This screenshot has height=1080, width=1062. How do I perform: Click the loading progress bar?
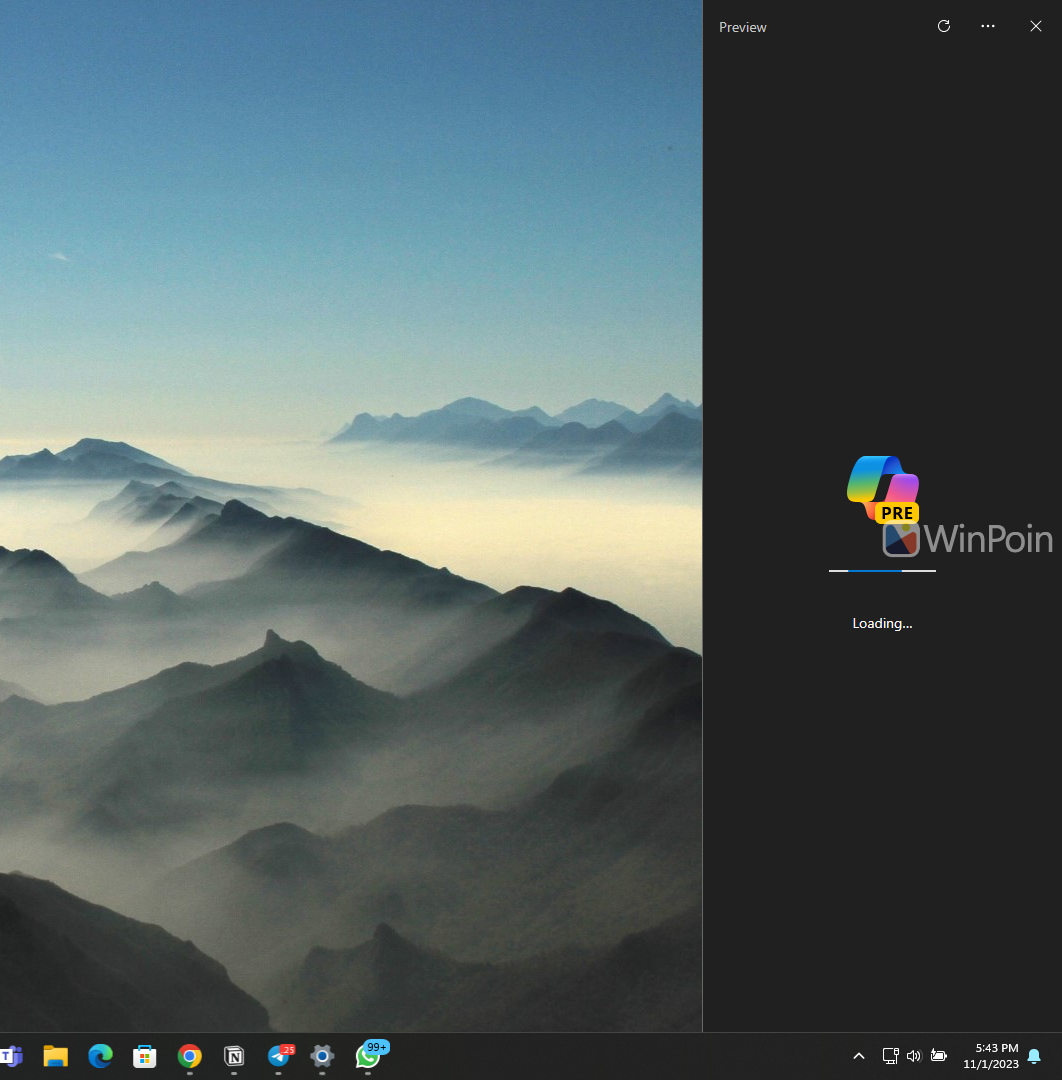(x=882, y=571)
